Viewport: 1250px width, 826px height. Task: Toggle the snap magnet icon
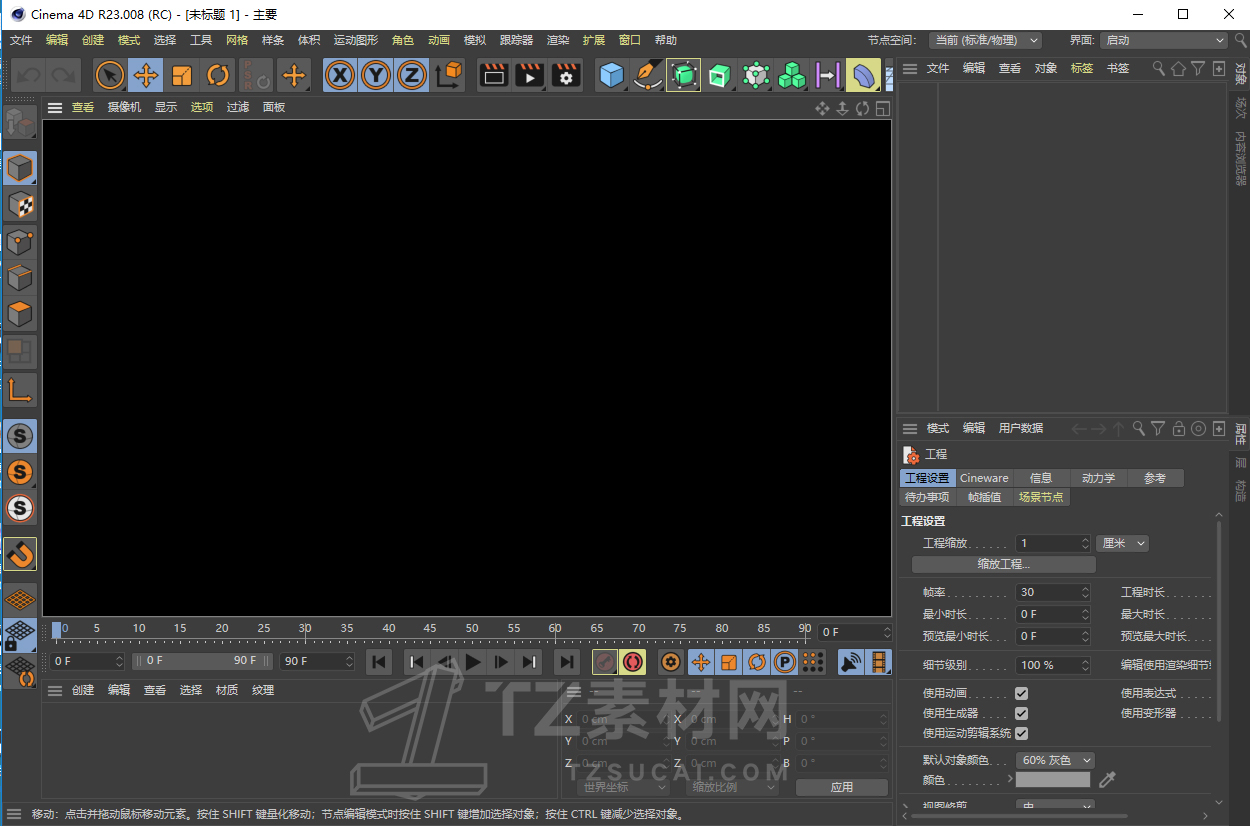point(20,554)
